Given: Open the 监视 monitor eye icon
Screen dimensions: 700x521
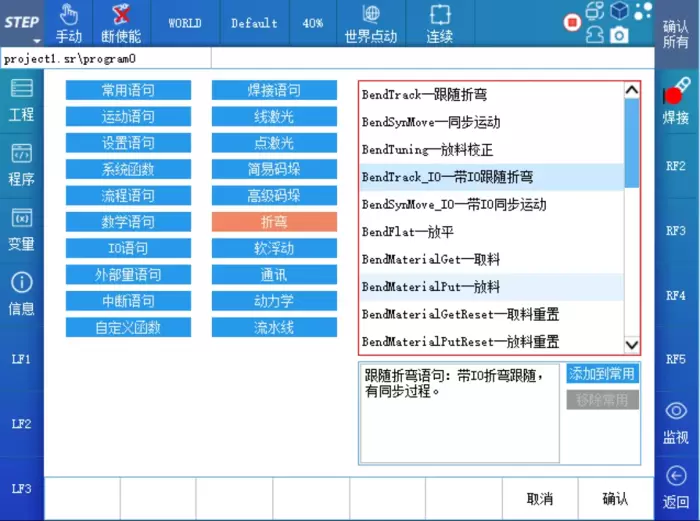Looking at the screenshot, I should pyautogui.click(x=676, y=423).
